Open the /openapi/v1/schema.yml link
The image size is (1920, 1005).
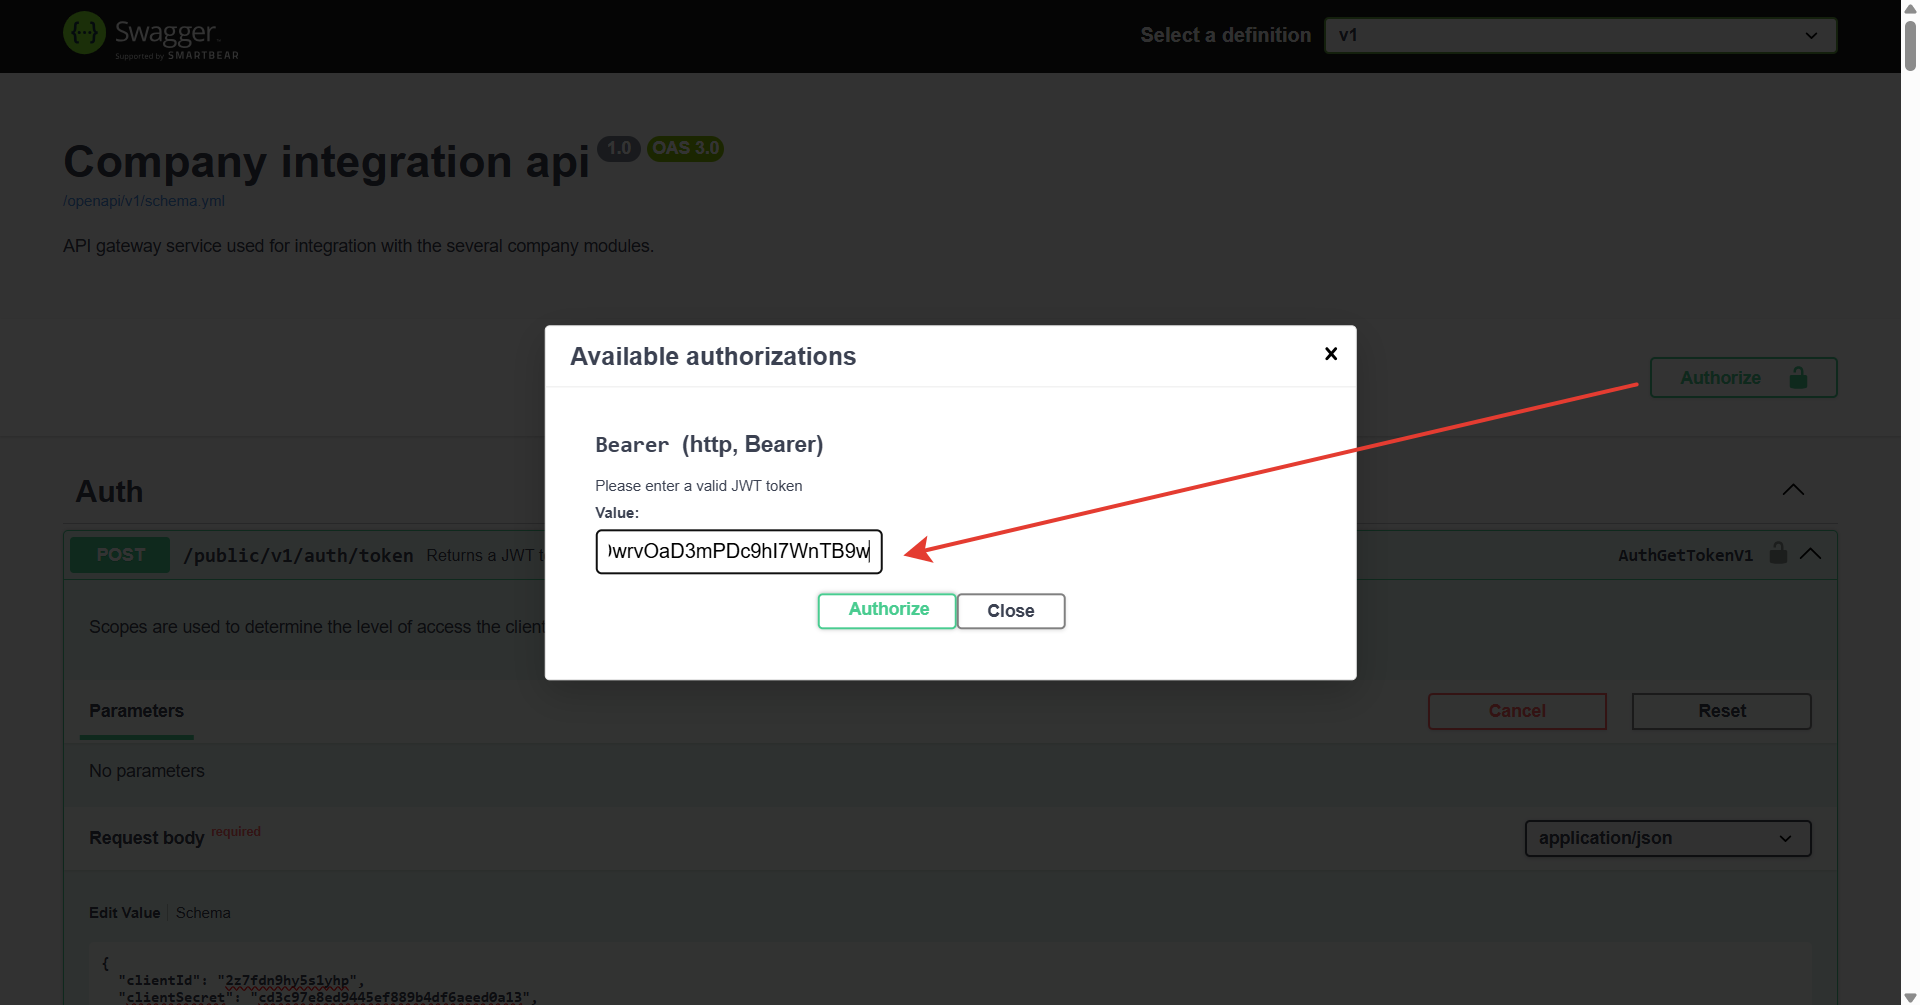click(144, 201)
